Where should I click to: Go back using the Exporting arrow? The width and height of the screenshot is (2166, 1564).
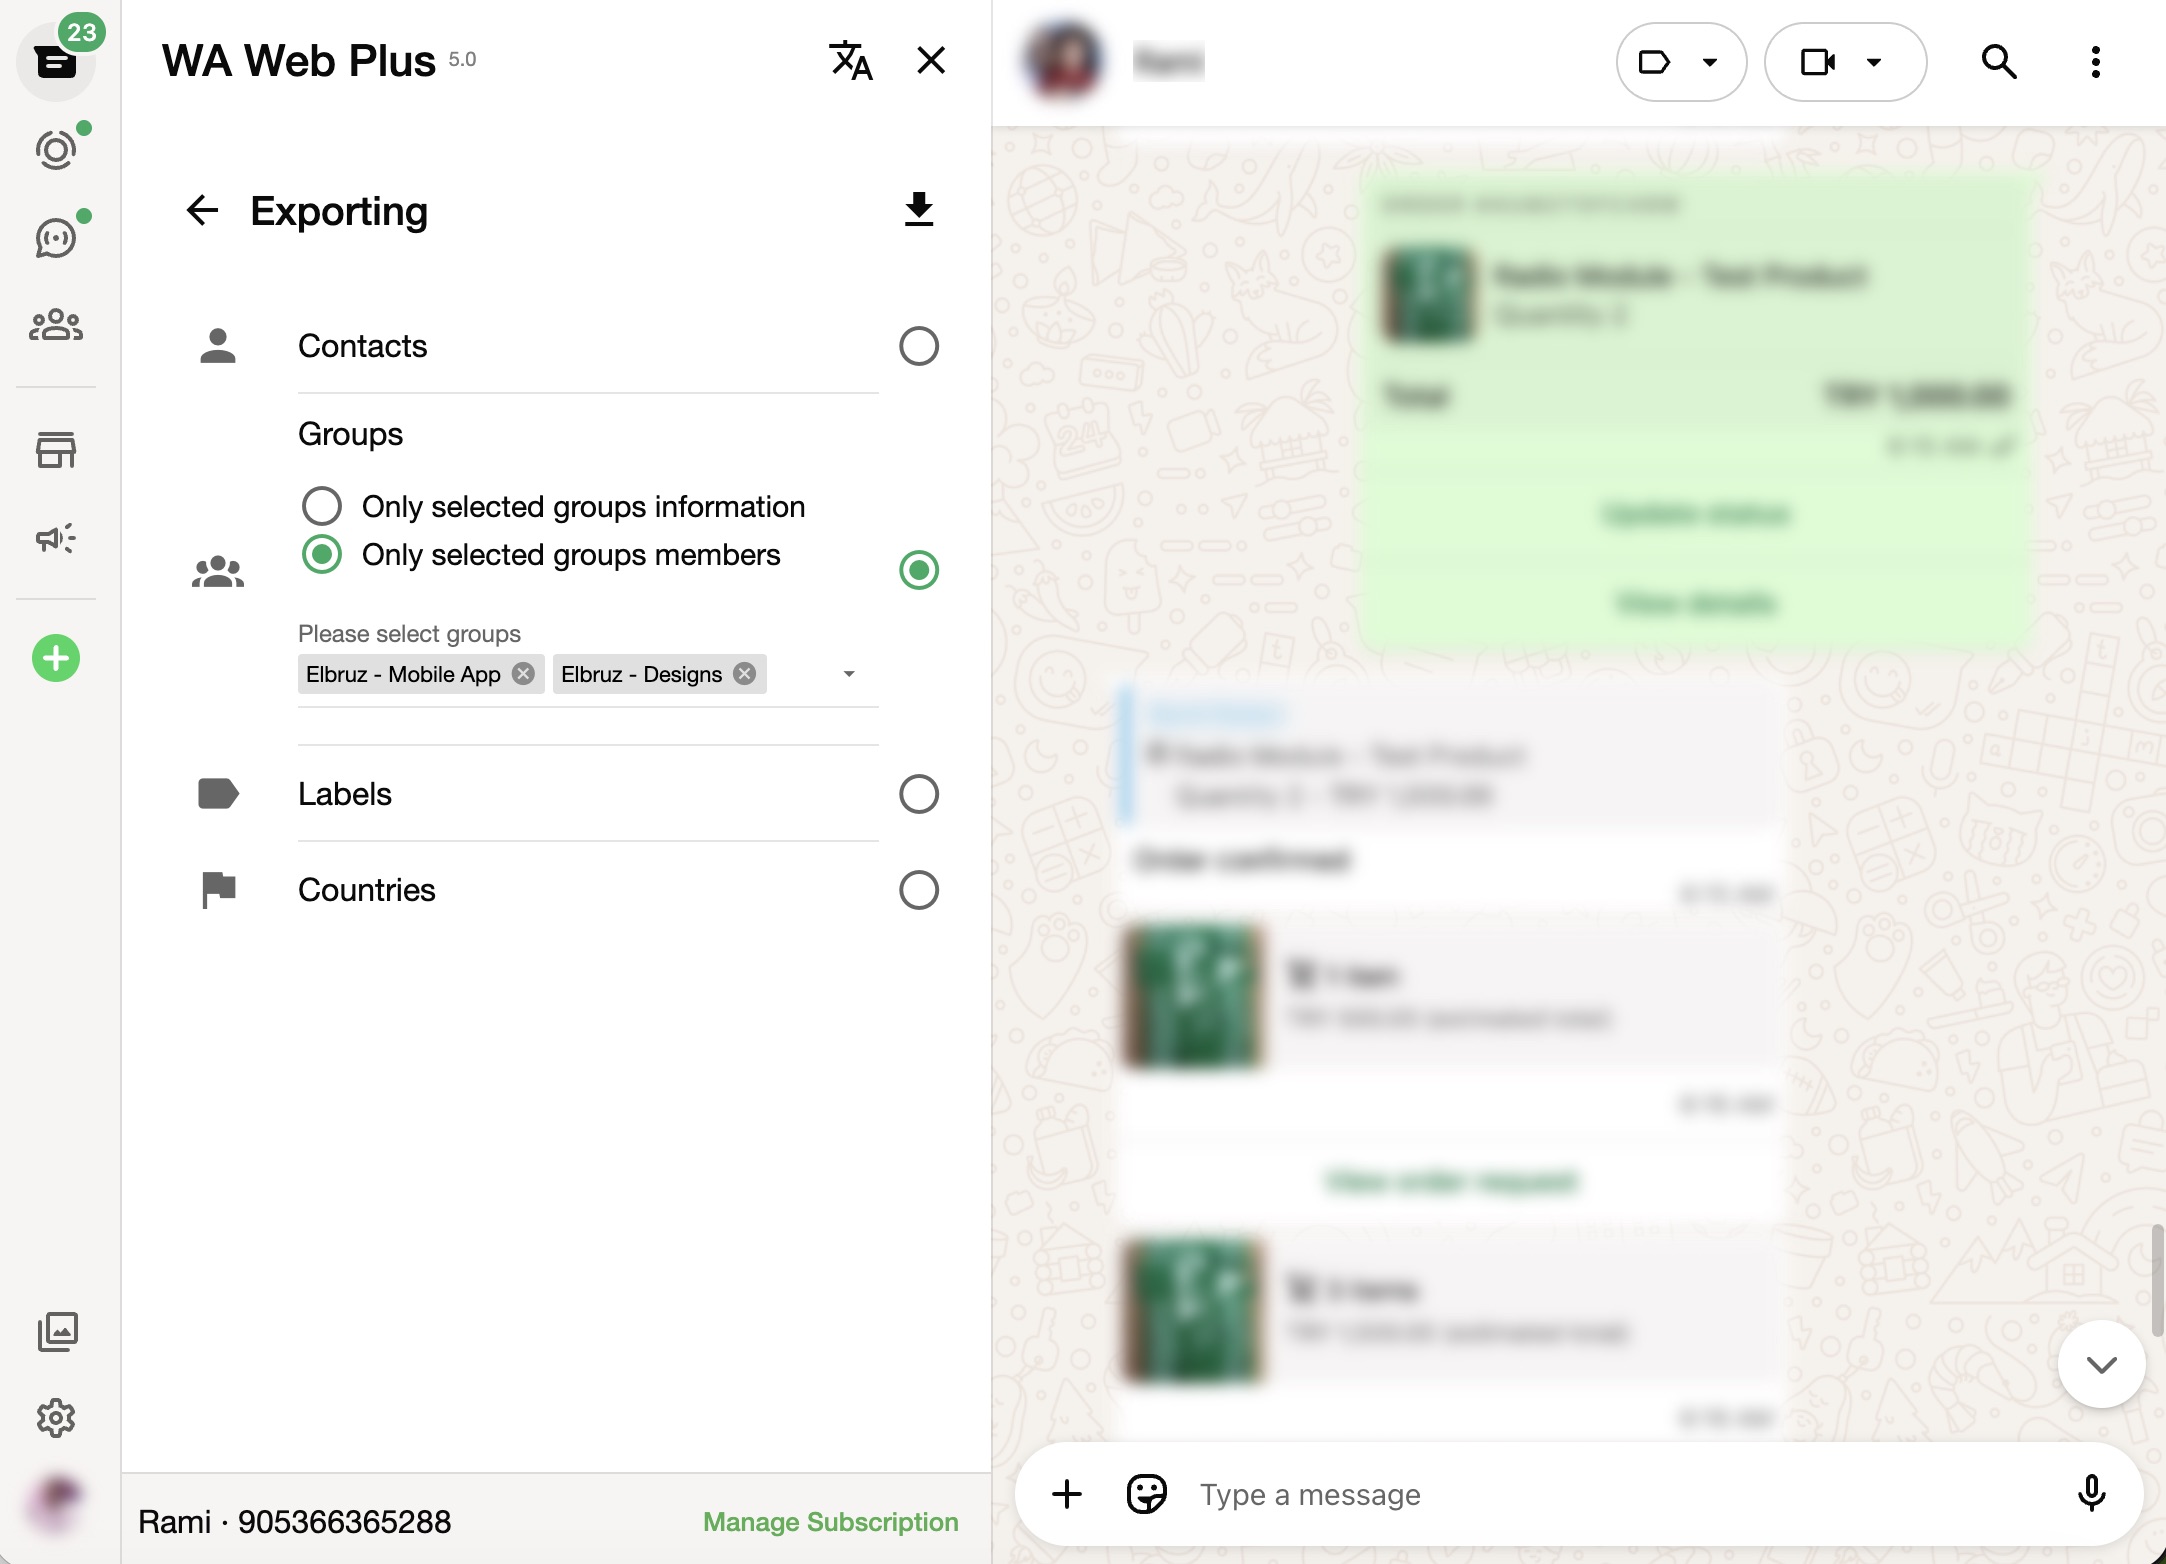(202, 210)
